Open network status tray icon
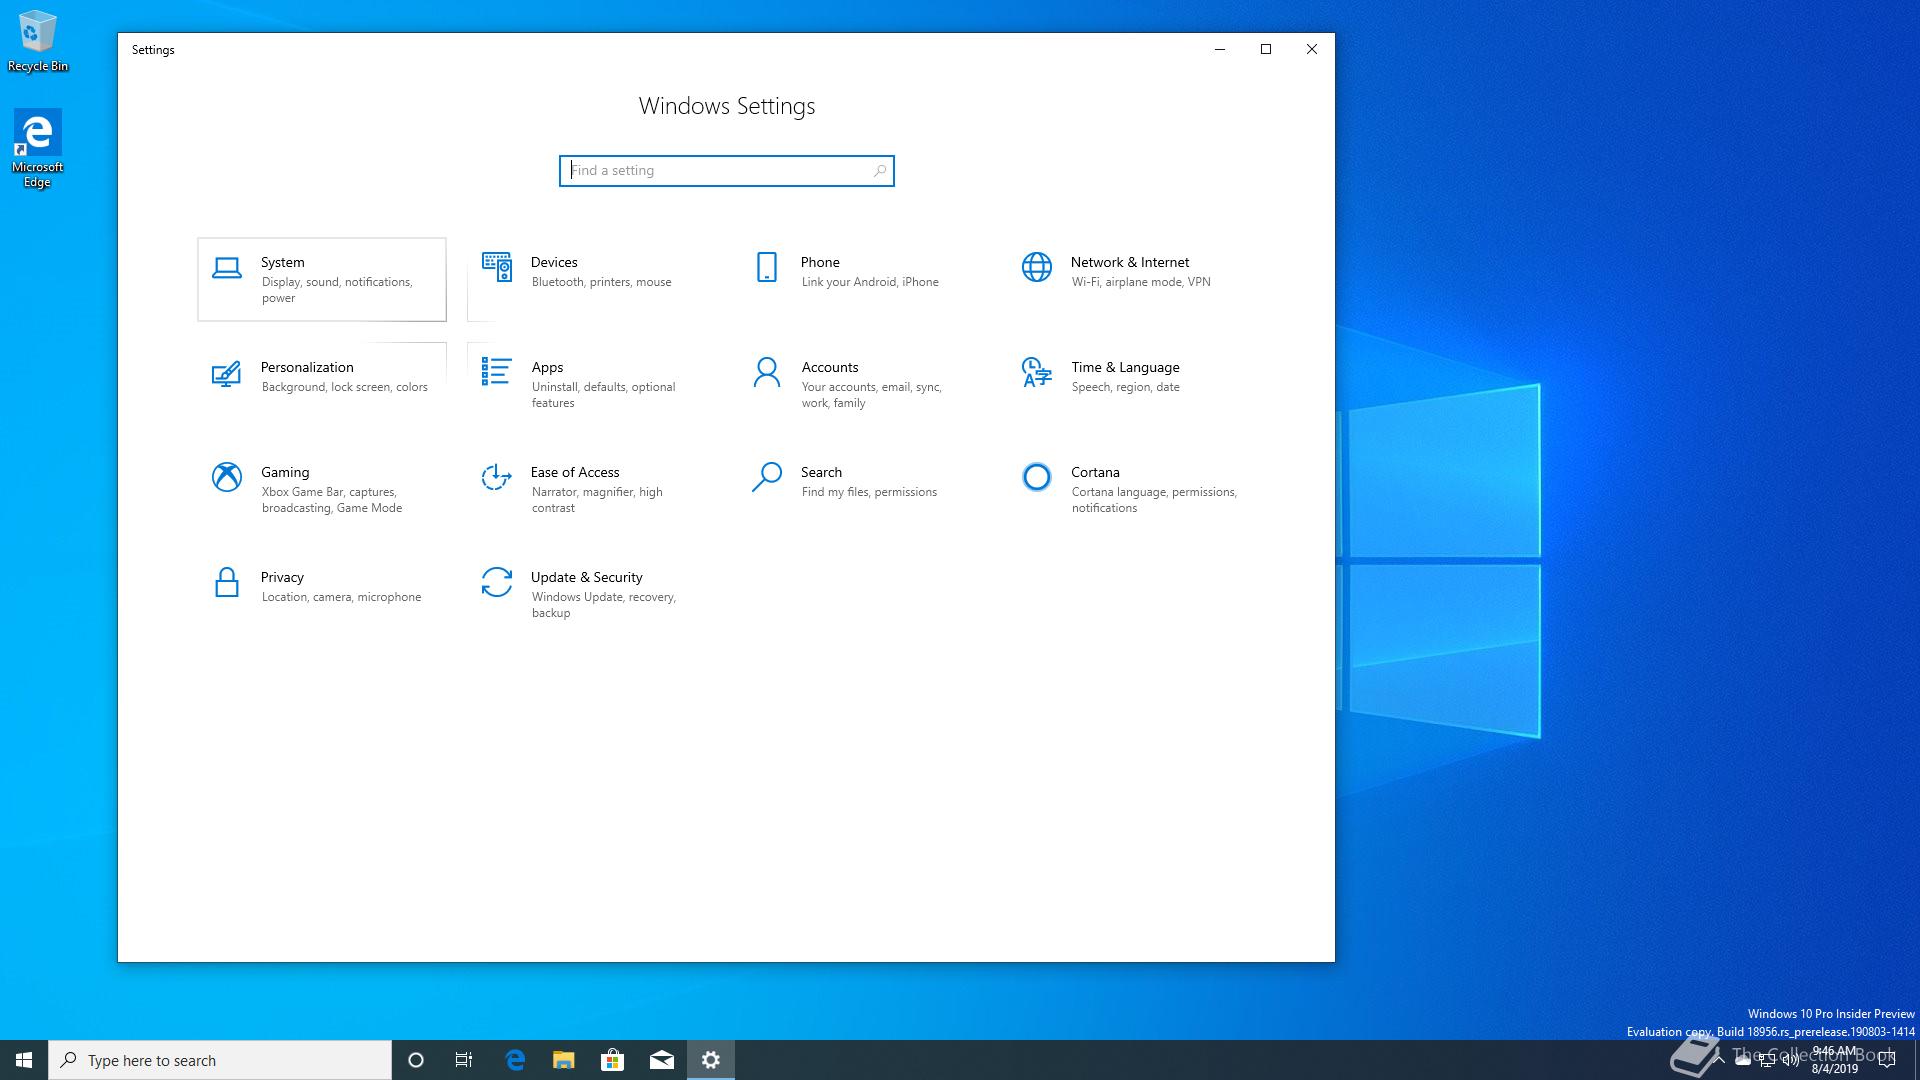Screen dimensions: 1920x1080 tap(1767, 1060)
